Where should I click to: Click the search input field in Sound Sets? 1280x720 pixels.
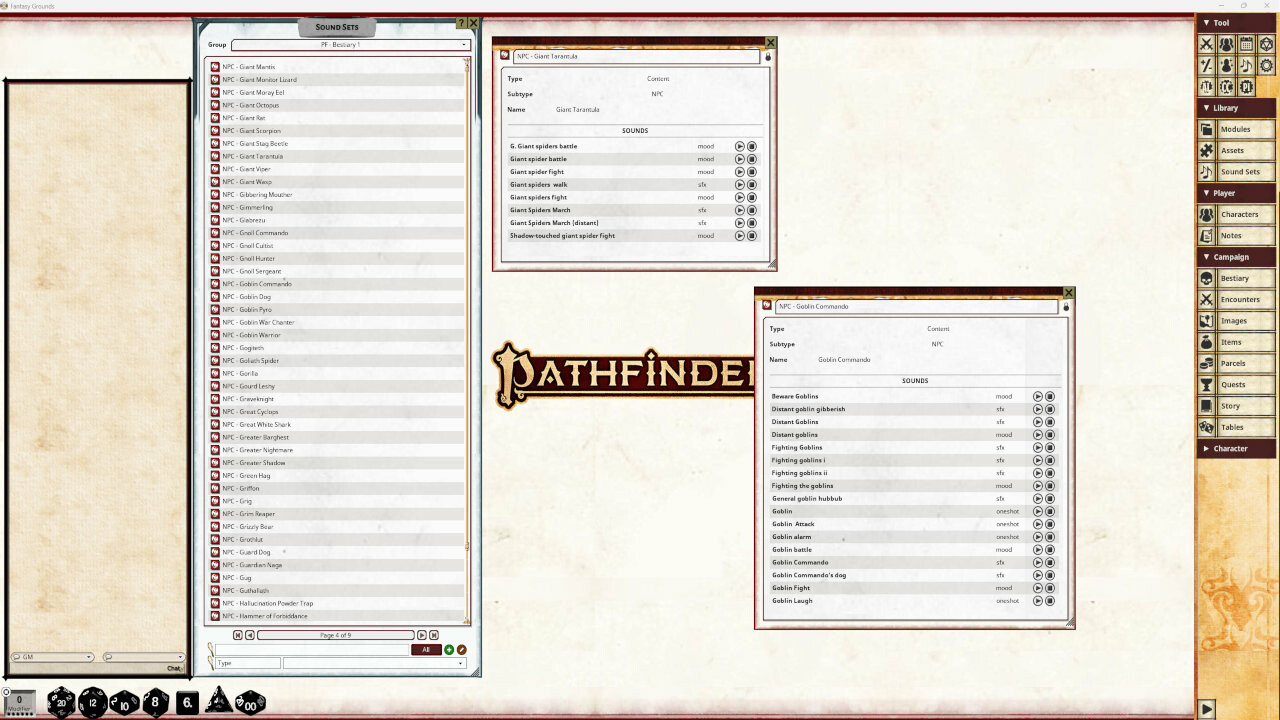[310, 649]
